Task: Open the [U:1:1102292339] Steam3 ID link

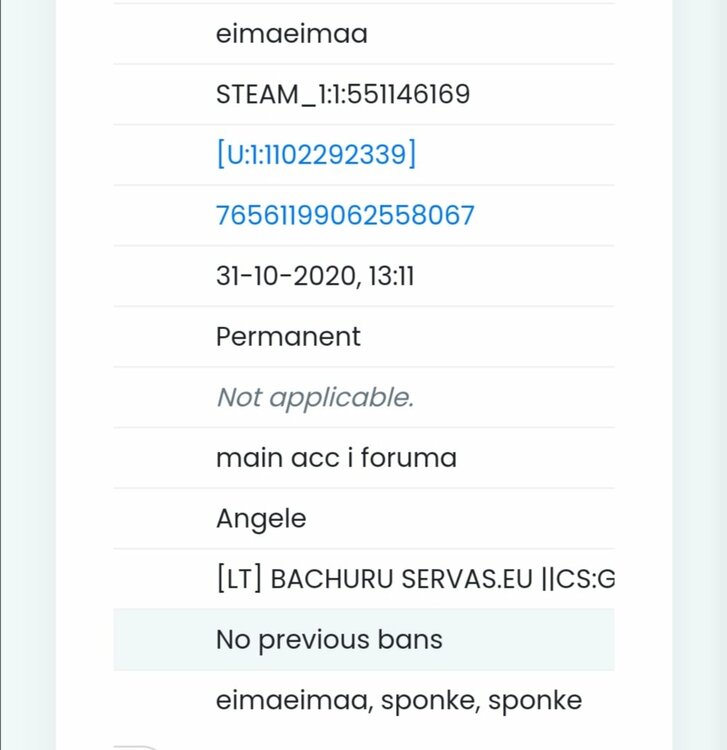Action: [316, 155]
